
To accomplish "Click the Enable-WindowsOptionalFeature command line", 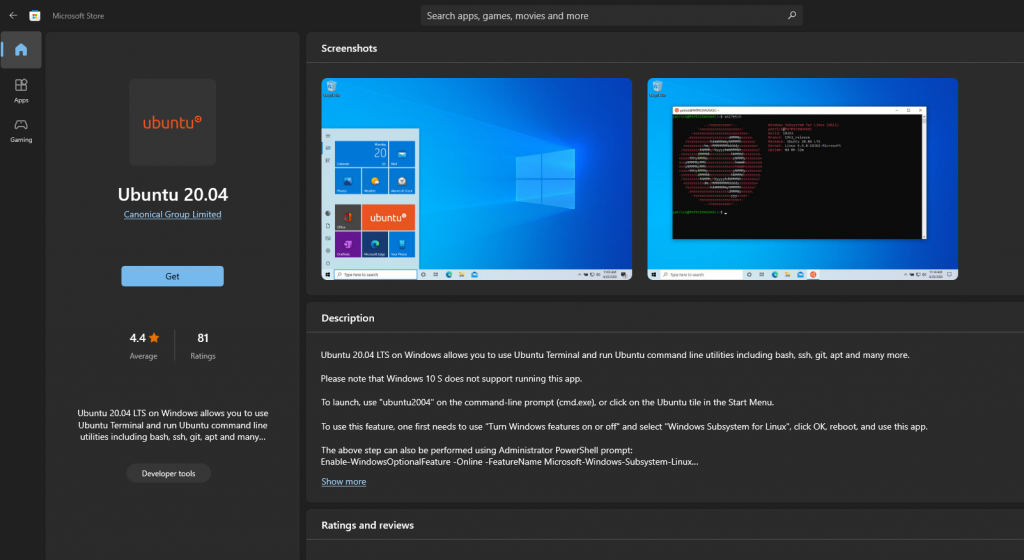I will 509,461.
